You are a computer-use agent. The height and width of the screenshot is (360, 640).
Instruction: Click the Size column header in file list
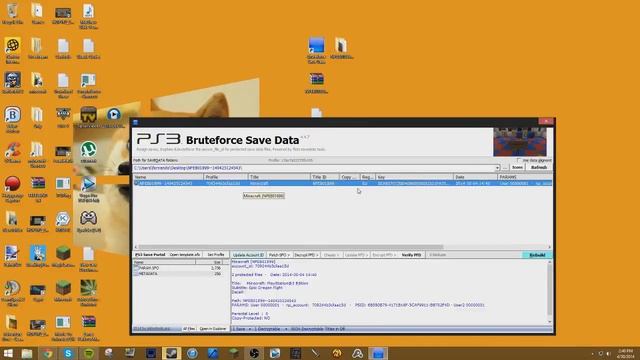pyautogui.click(x=210, y=262)
